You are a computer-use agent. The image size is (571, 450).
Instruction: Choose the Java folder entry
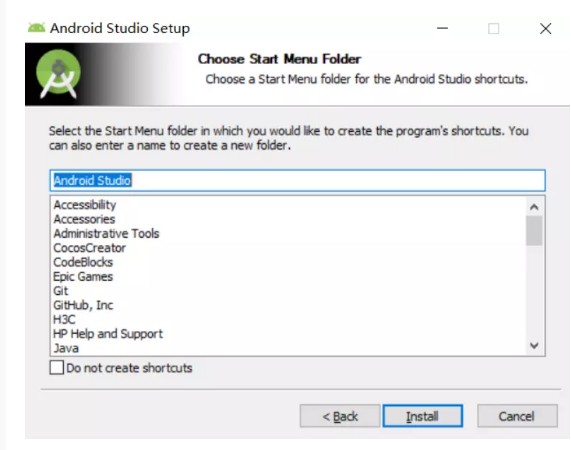tap(66, 348)
